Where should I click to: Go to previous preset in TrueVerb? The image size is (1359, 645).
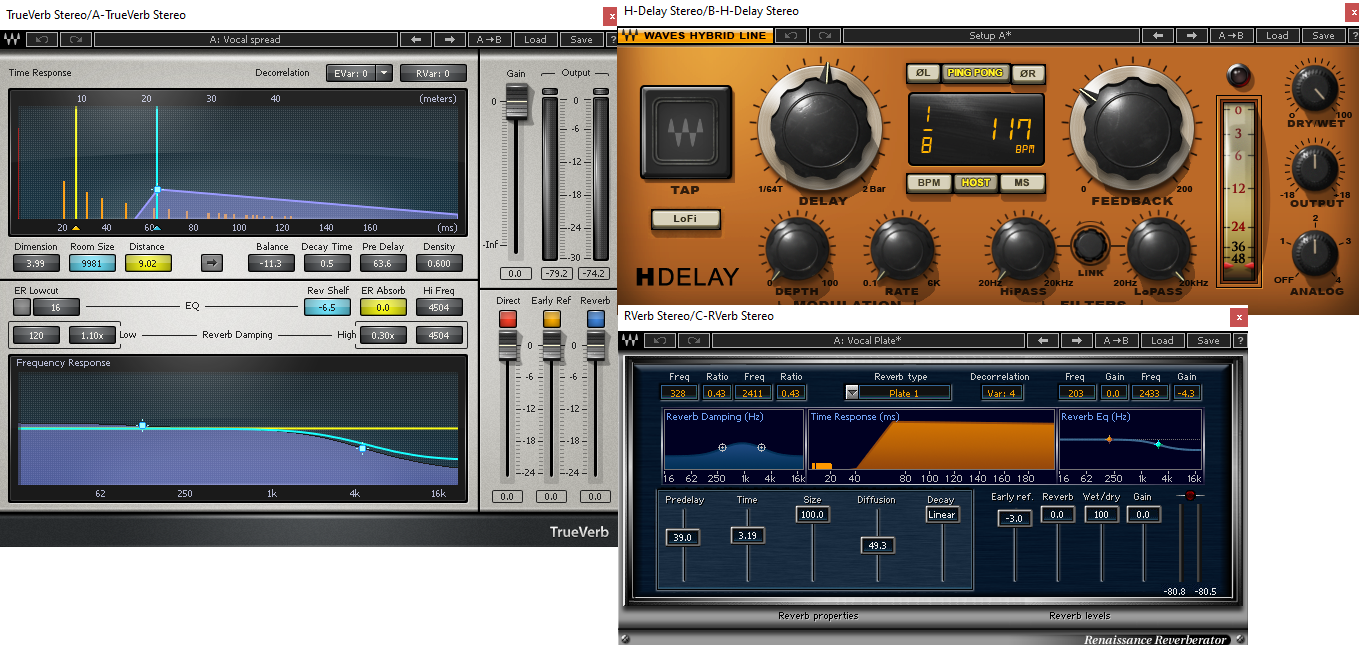[416, 40]
